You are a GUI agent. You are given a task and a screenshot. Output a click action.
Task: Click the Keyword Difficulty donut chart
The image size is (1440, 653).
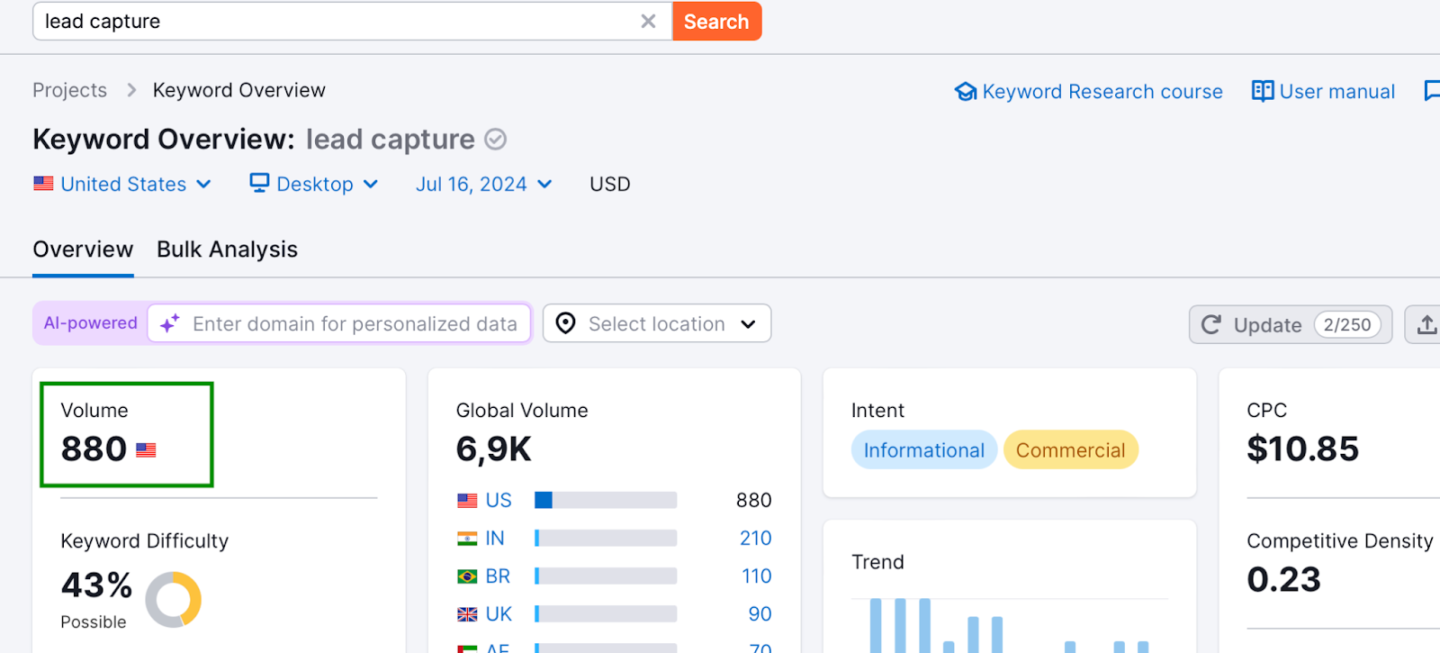[x=173, y=599]
